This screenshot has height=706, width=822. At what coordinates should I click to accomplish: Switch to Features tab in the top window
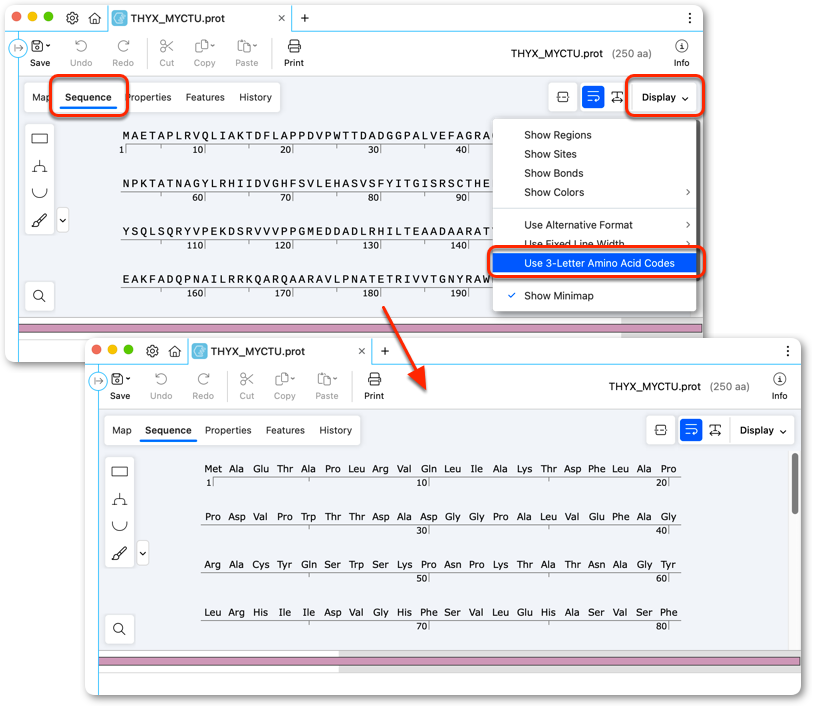tap(205, 97)
